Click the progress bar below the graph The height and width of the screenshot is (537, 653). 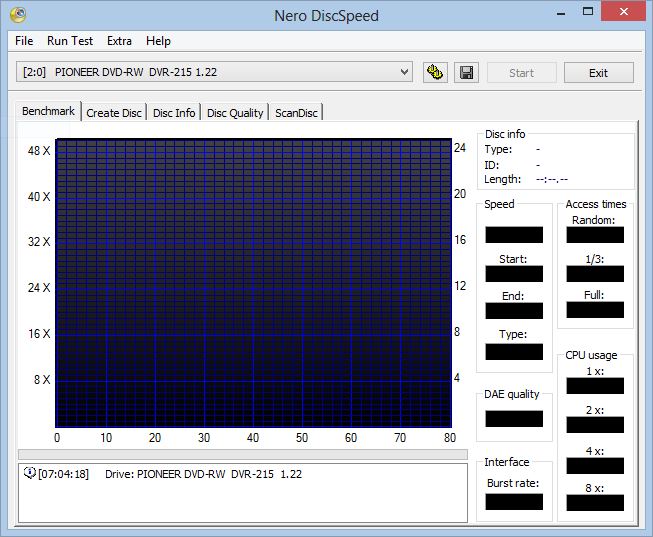click(x=242, y=454)
